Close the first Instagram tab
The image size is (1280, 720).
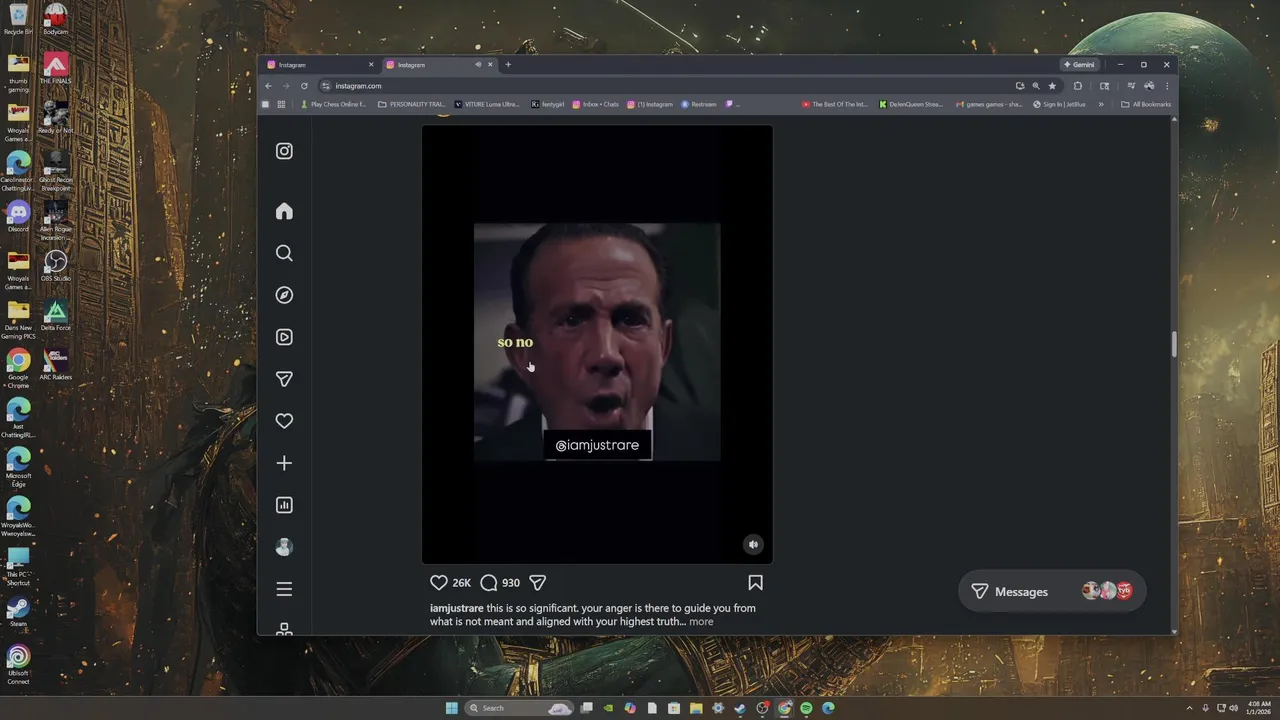371,65
